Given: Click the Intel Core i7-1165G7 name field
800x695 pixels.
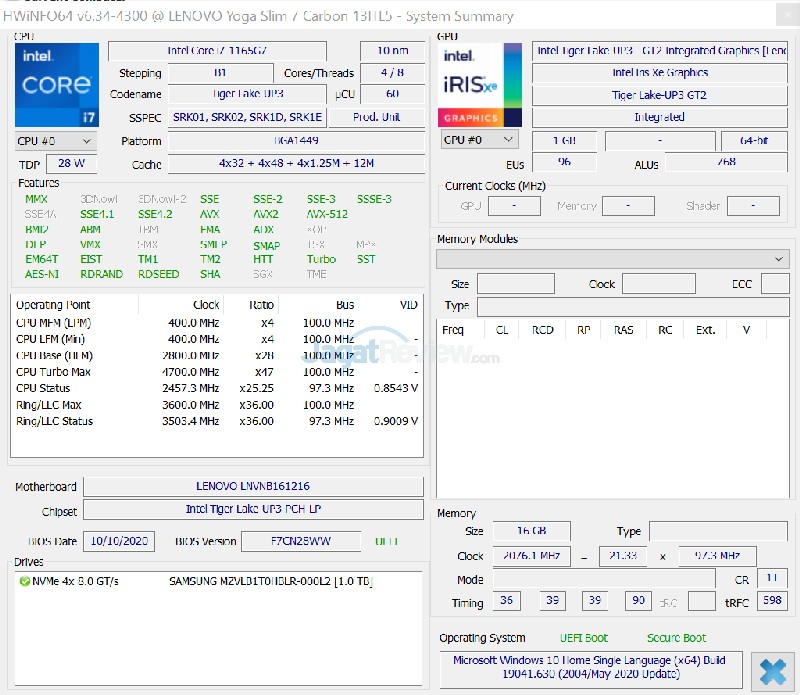Looking at the screenshot, I should click(231, 51).
